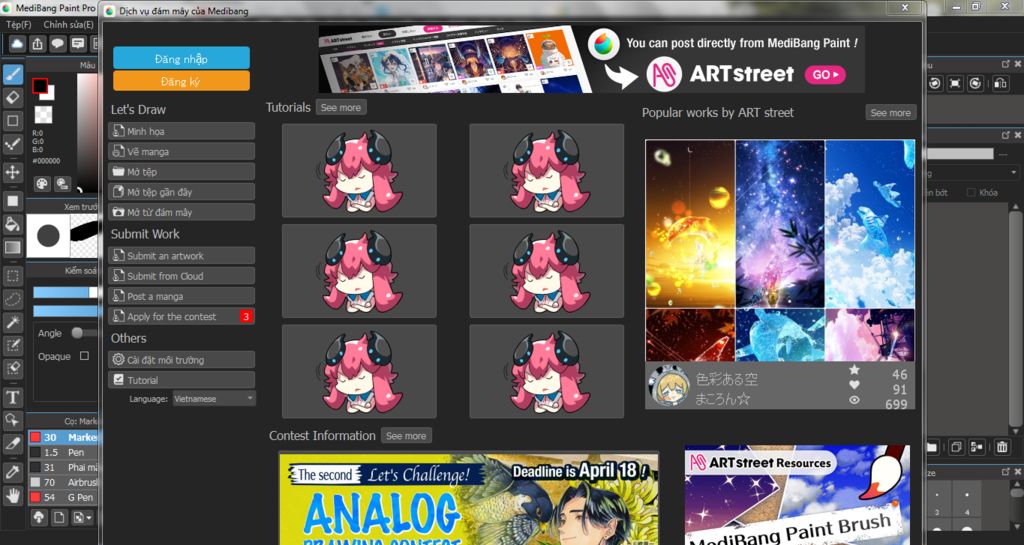Toggle the Opaque checkbox
1024x545 pixels.
84,356
